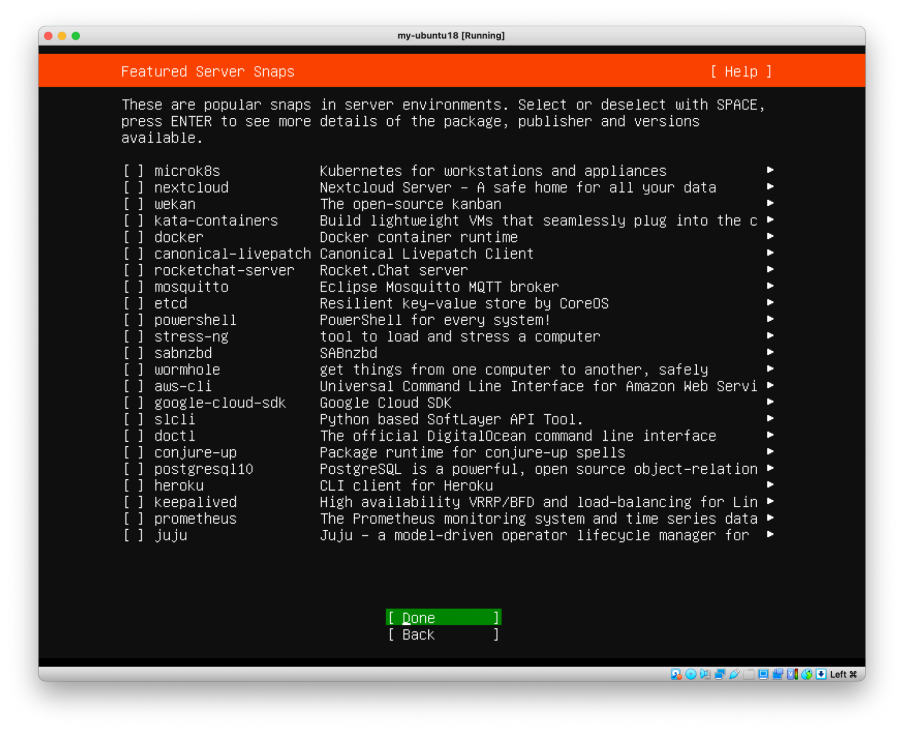Enable the postgresql10 checkbox

[x=134, y=469]
